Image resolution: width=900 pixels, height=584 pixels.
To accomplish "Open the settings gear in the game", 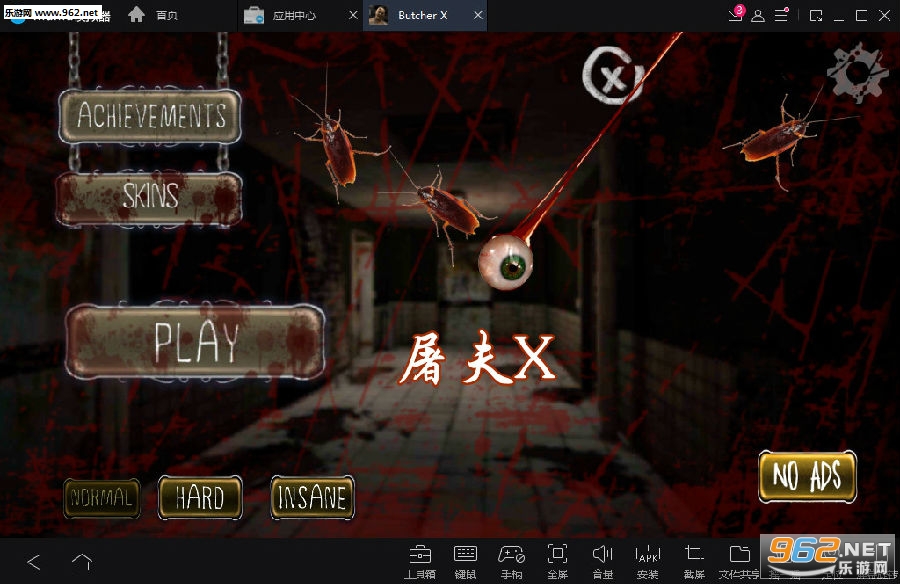I will [856, 73].
